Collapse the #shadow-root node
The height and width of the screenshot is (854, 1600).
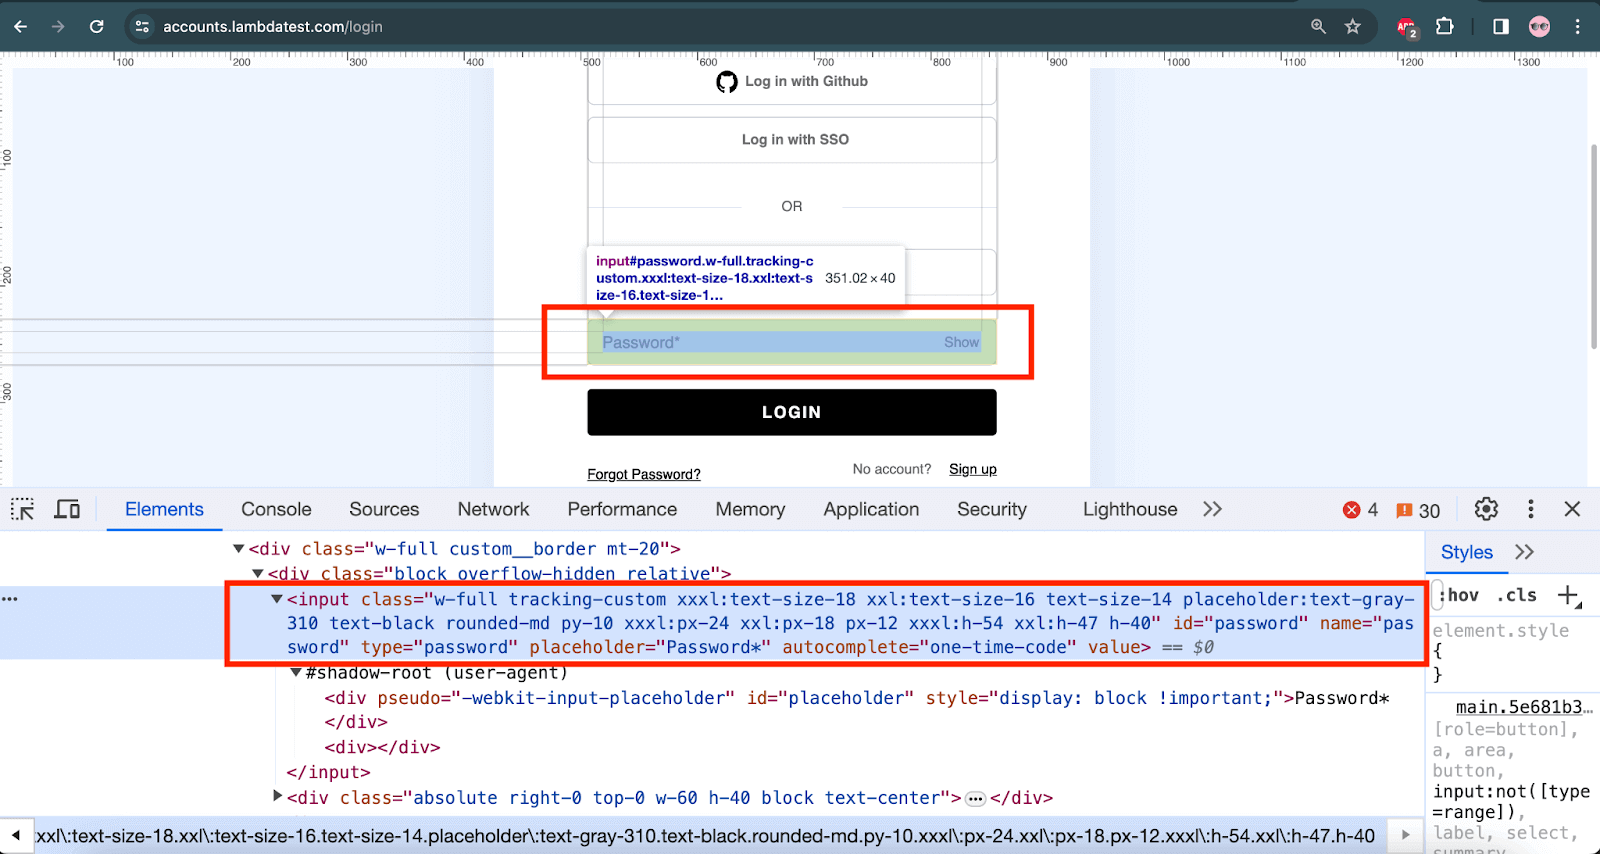(296, 673)
